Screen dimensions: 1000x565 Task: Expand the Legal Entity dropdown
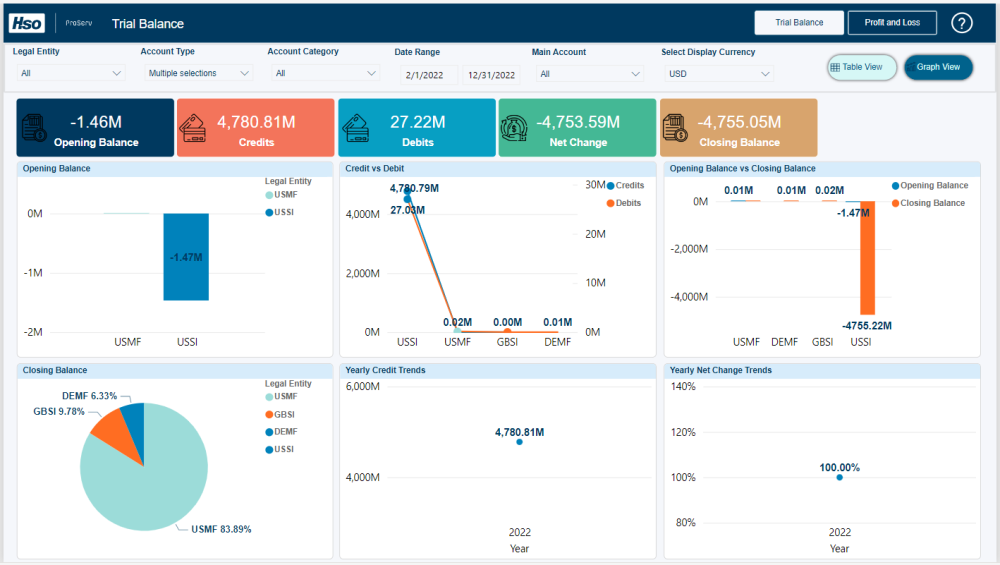pyautogui.click(x=70, y=73)
